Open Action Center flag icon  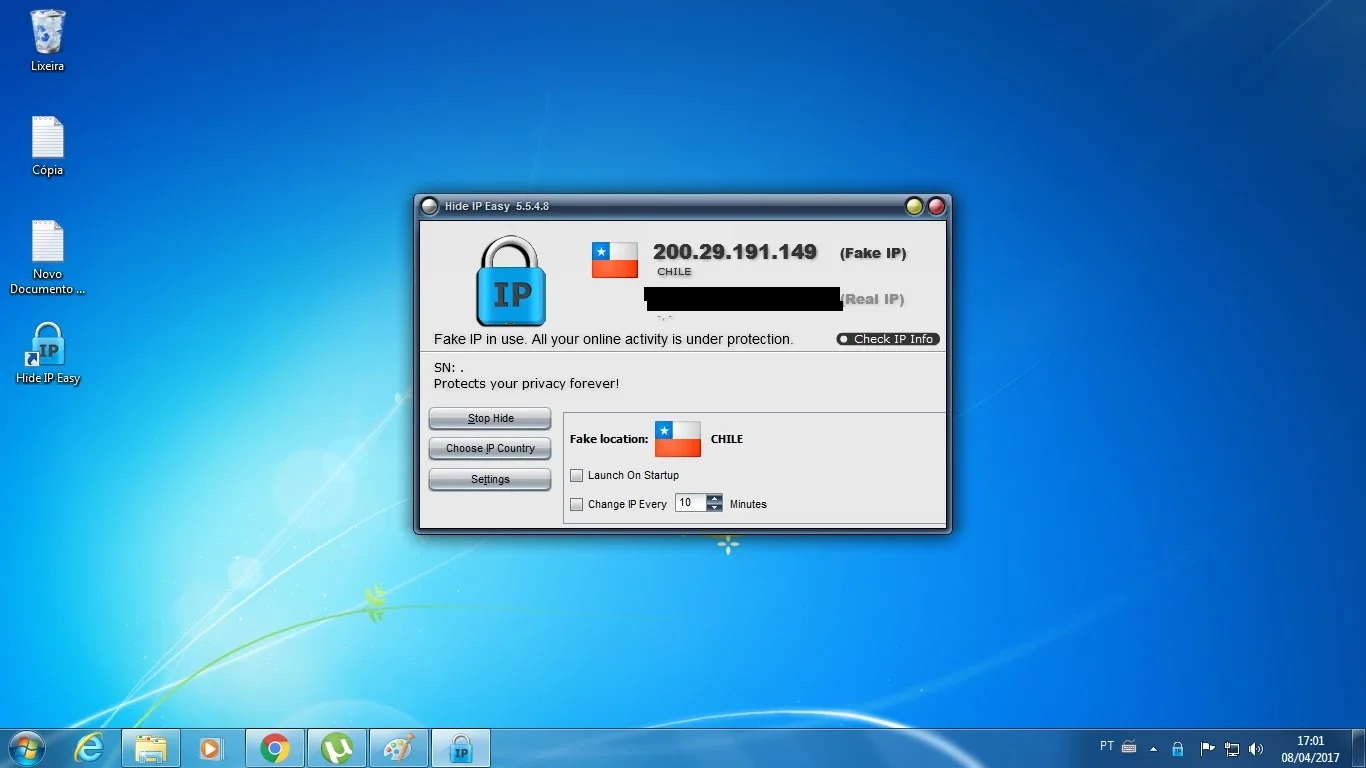pyautogui.click(x=1206, y=748)
